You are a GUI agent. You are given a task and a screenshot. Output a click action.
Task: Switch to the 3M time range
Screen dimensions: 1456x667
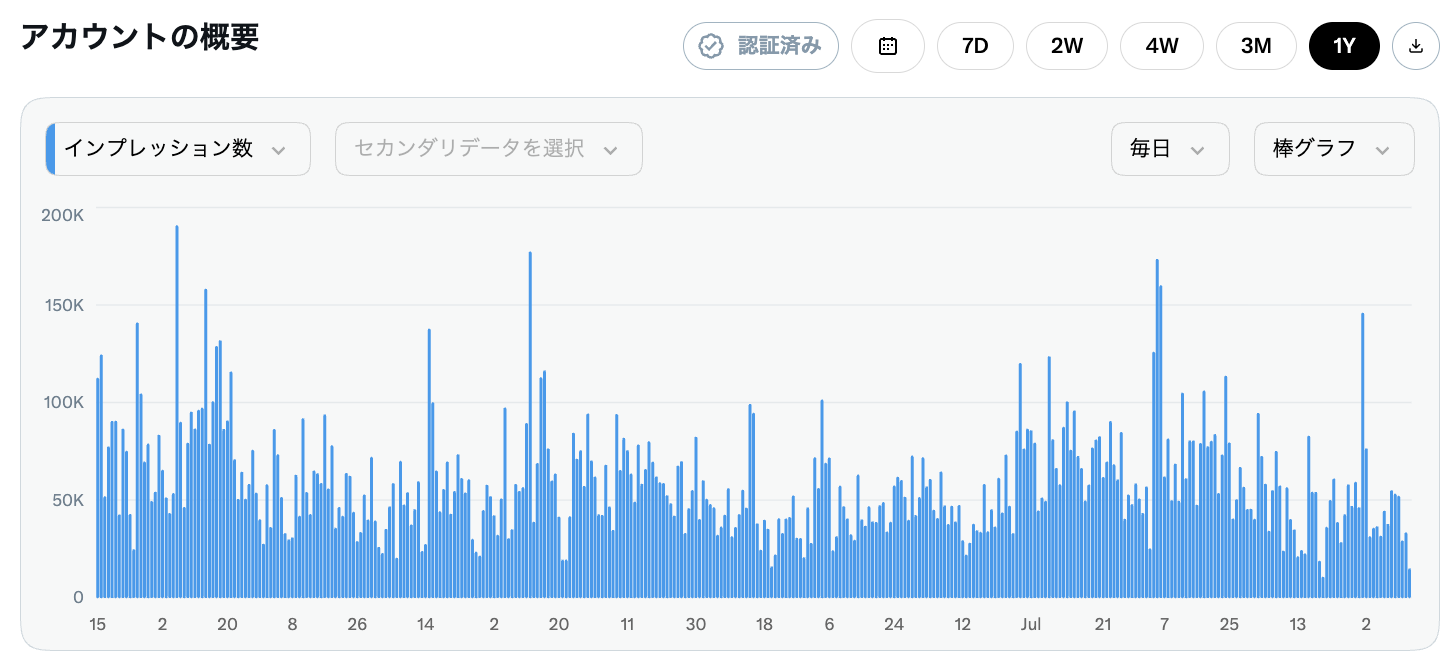1256,46
